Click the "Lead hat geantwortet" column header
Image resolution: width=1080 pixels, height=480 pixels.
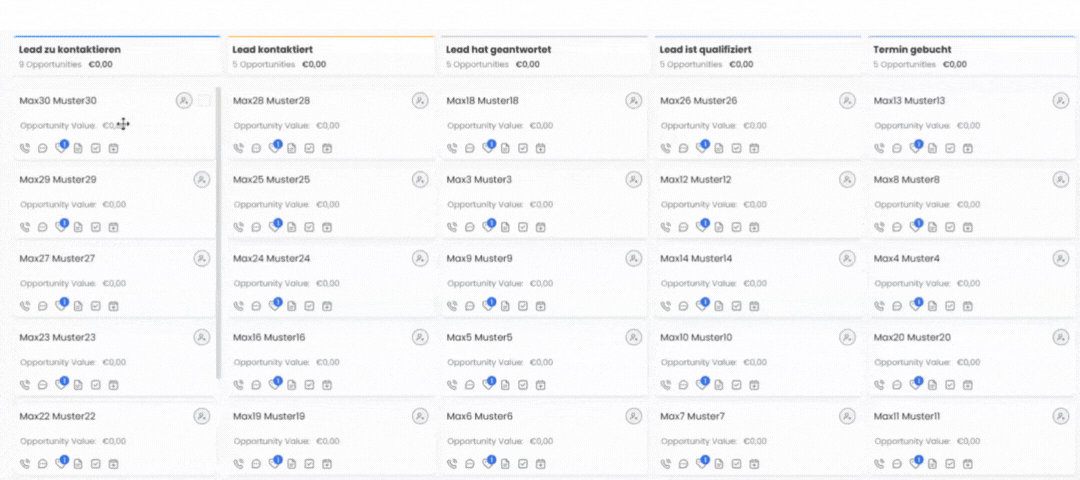(x=498, y=49)
